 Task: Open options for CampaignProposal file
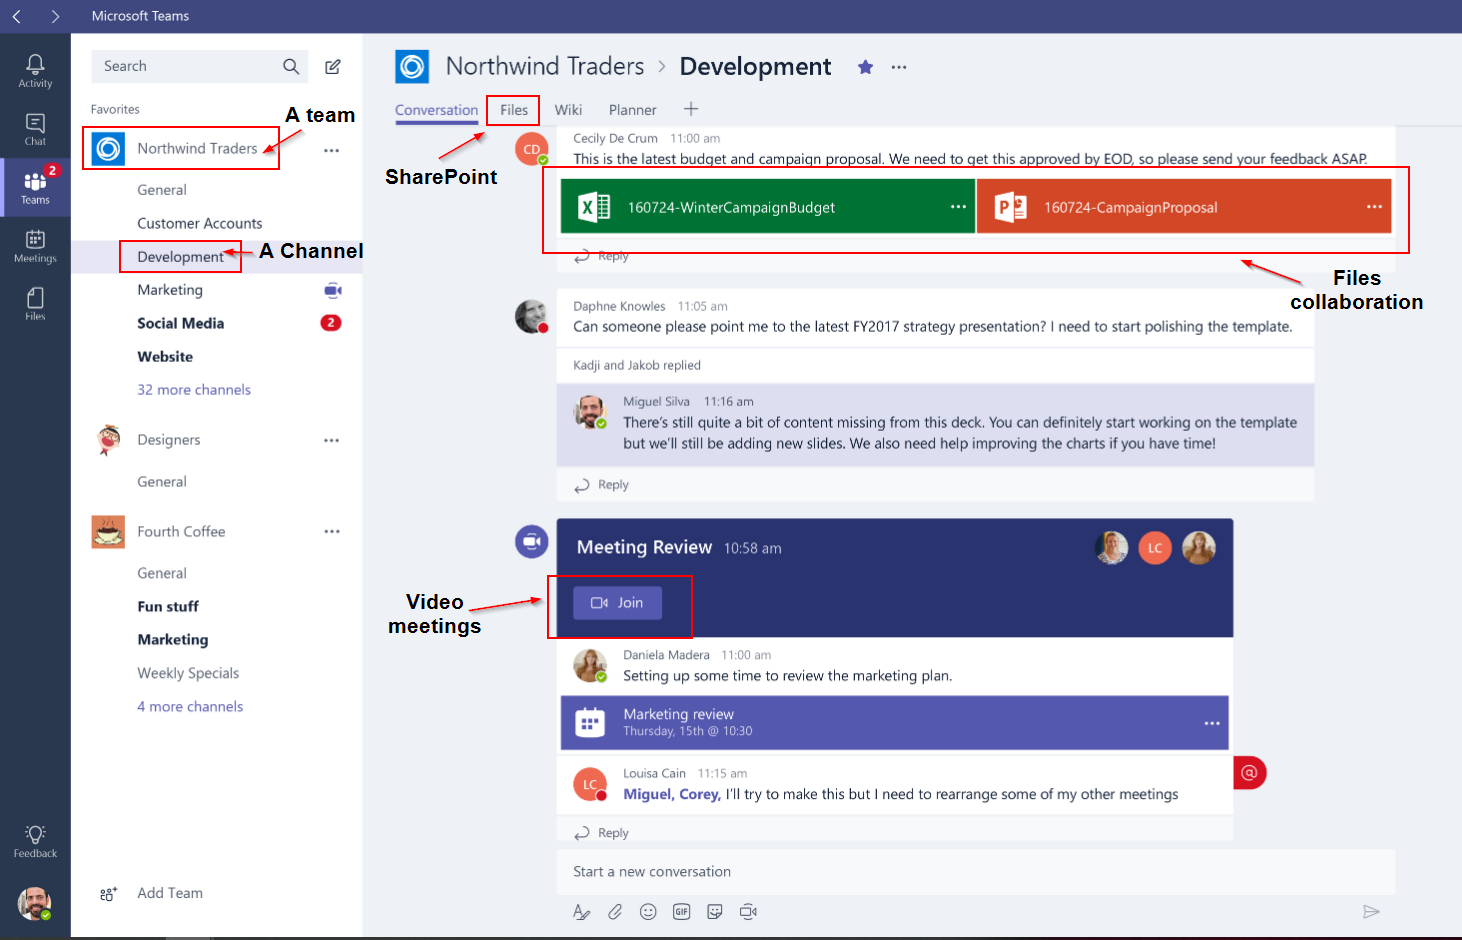point(1374,207)
